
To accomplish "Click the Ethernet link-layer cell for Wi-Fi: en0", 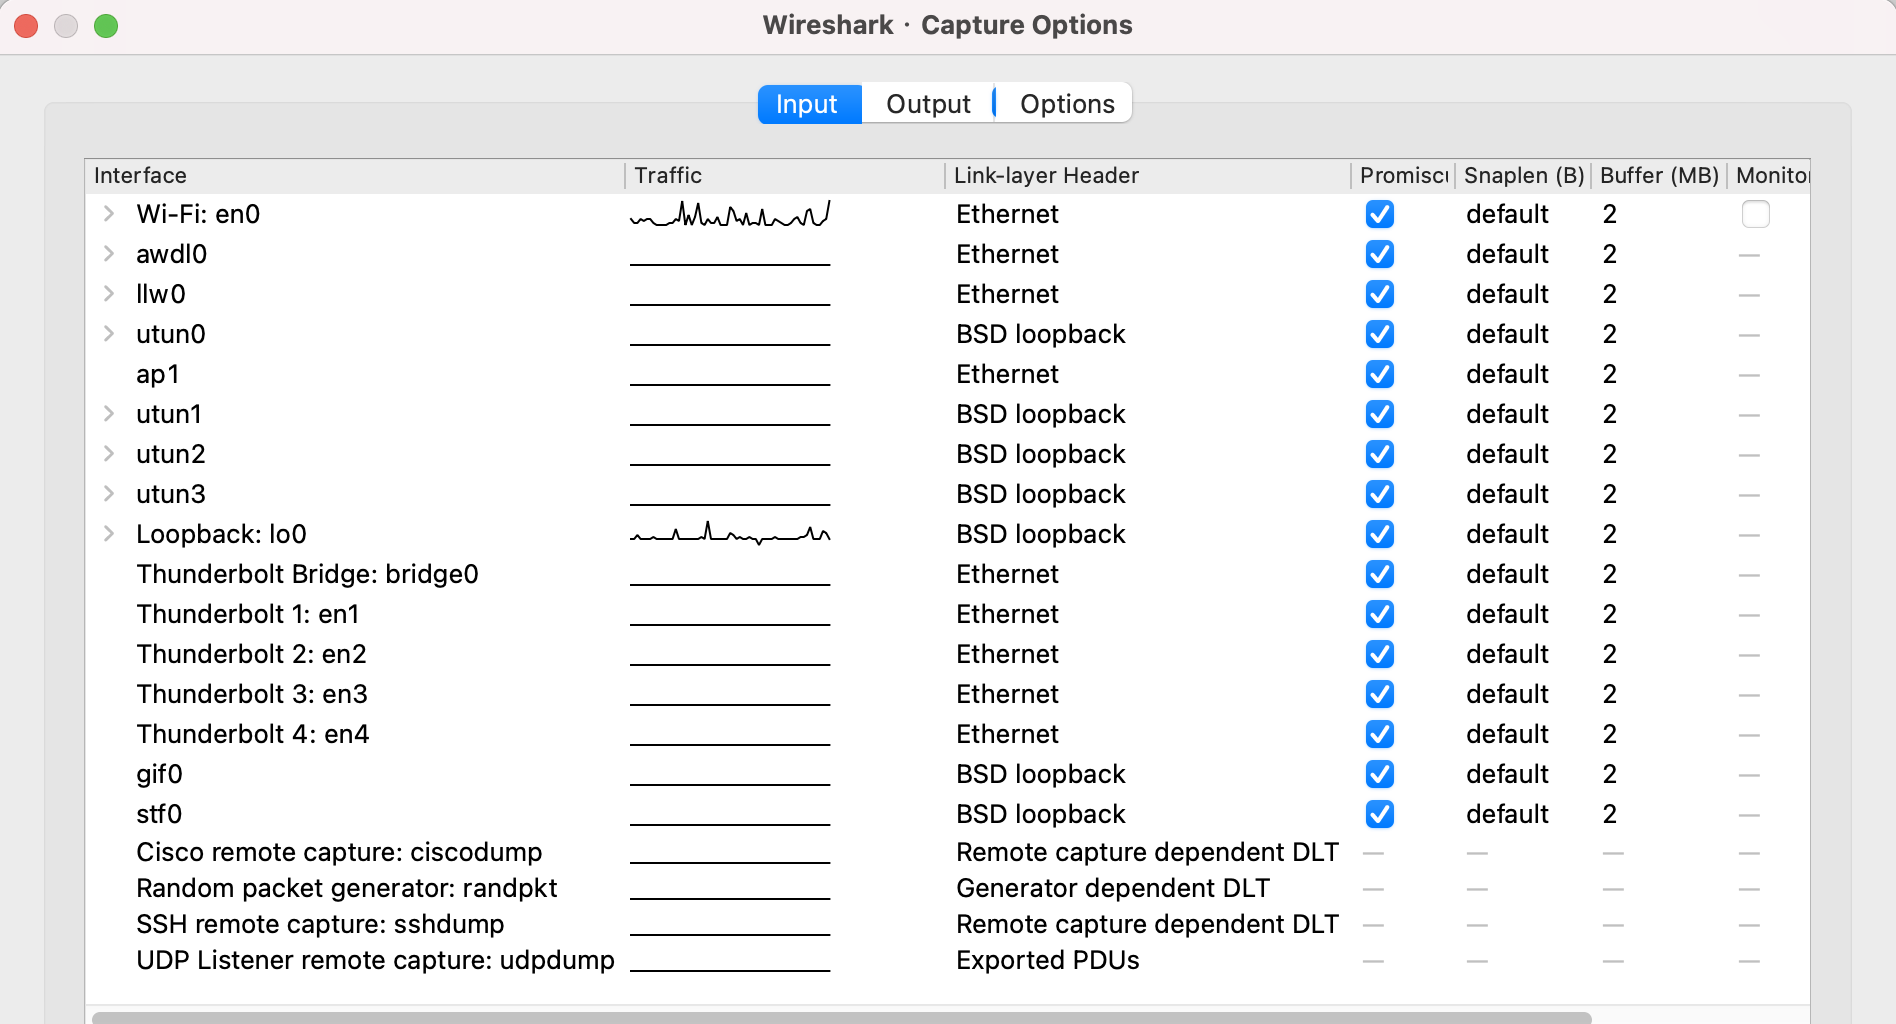I will pyautogui.click(x=1007, y=214).
